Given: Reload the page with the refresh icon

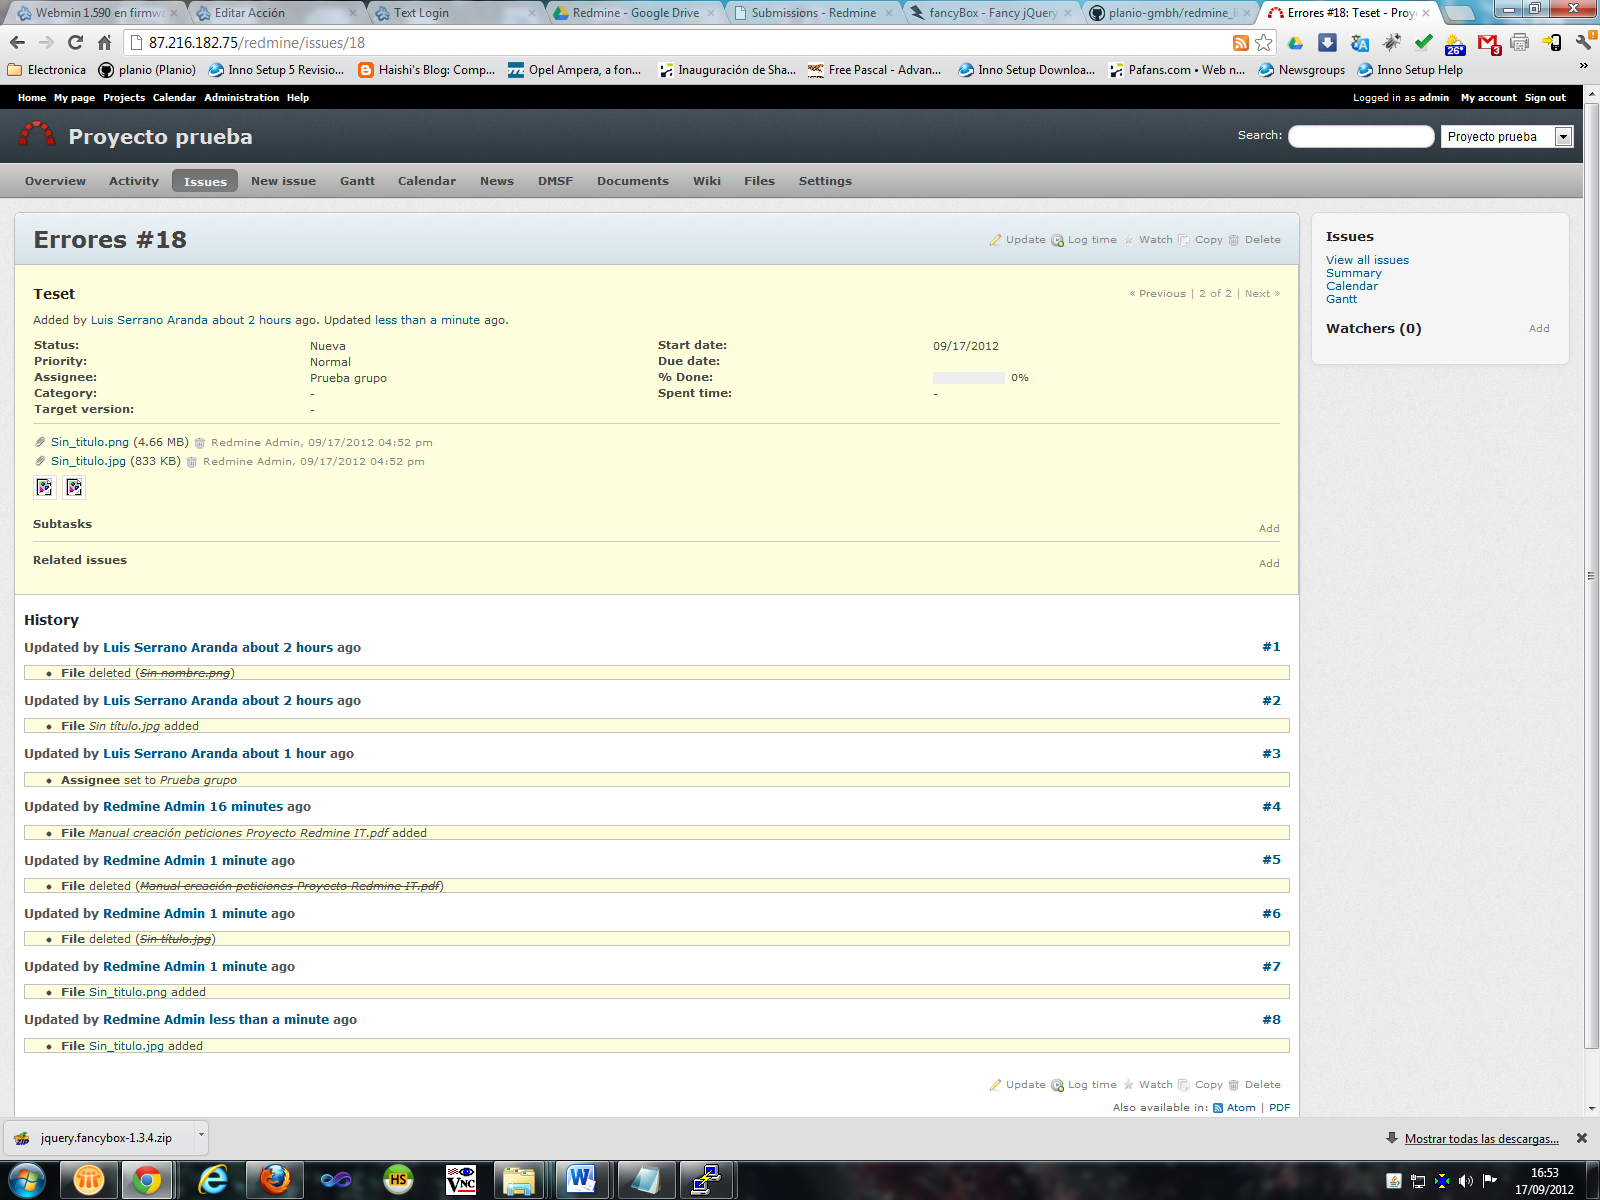Looking at the screenshot, I should pyautogui.click(x=75, y=43).
